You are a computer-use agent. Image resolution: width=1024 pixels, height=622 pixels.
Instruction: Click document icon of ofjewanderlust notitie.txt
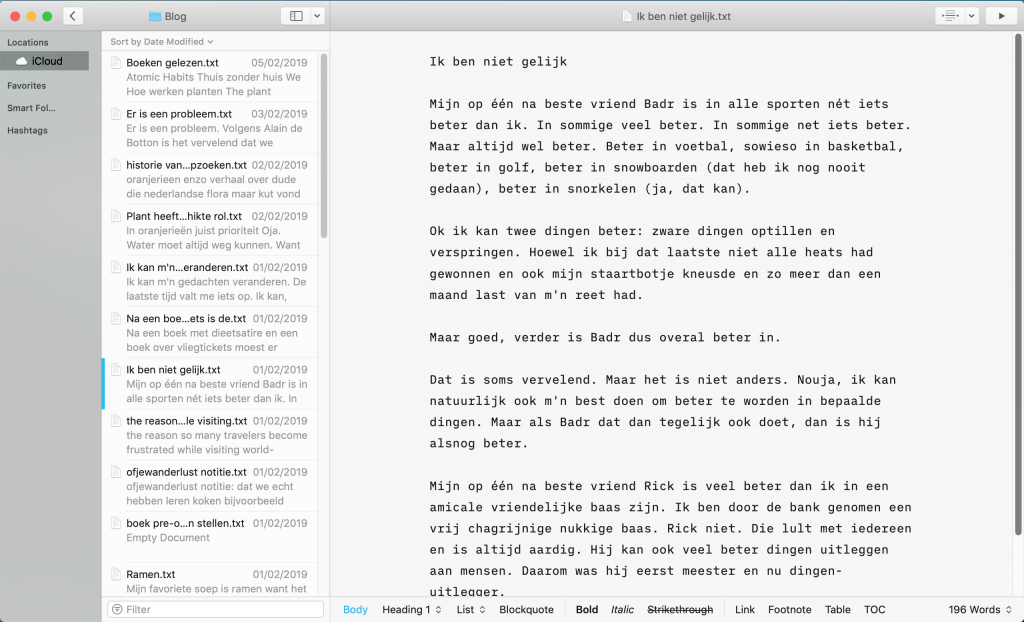pyautogui.click(x=116, y=472)
